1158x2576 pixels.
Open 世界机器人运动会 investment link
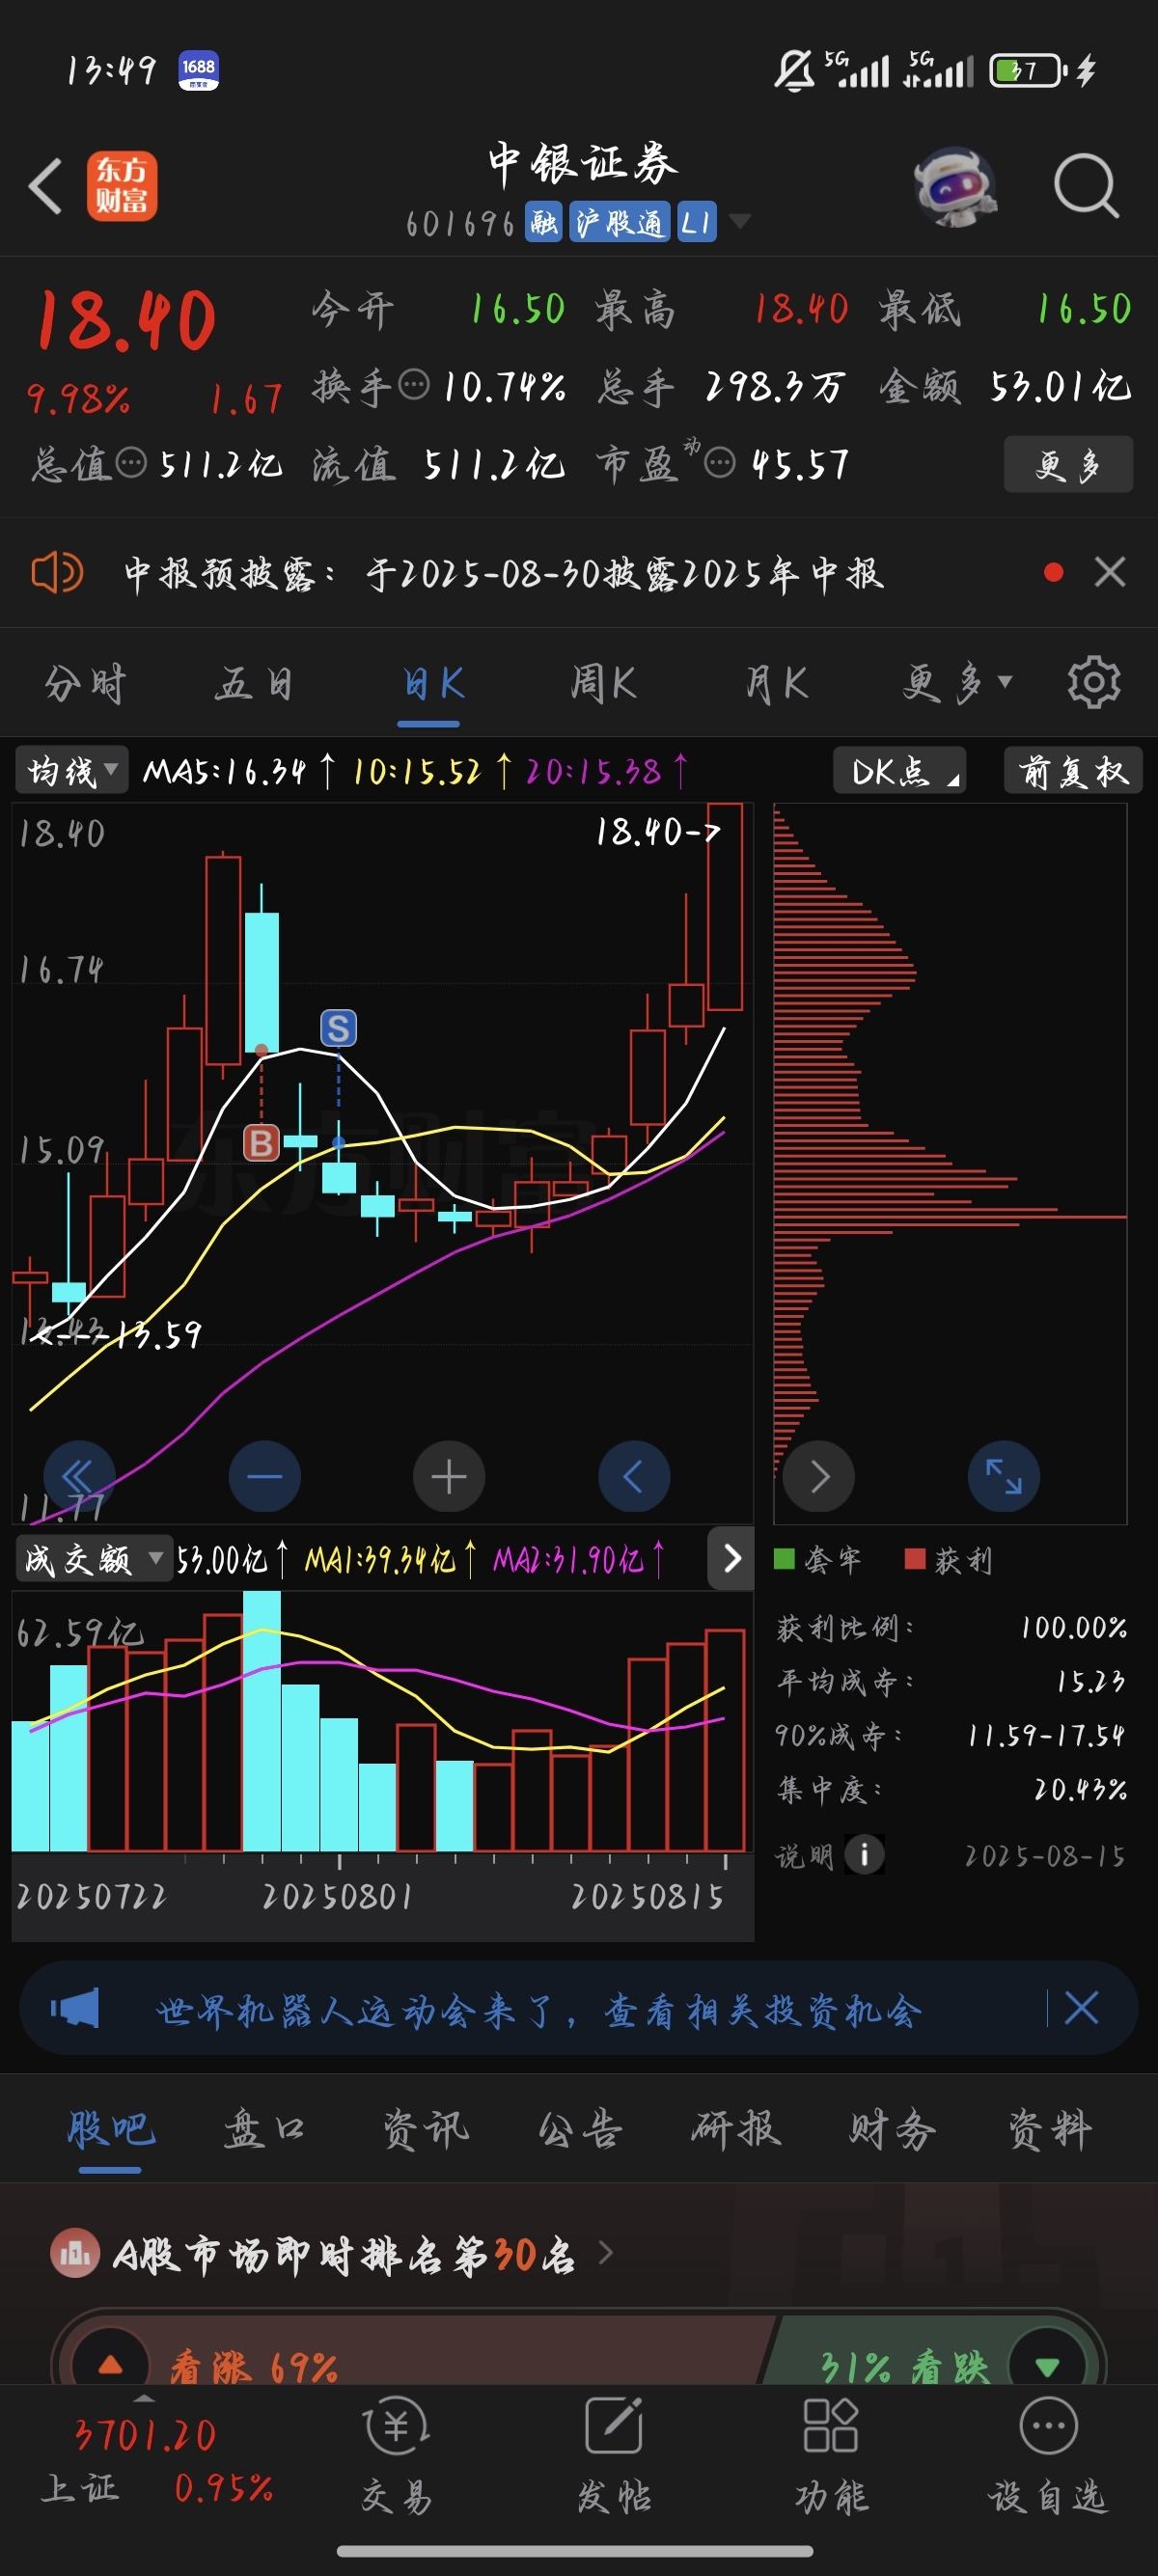(x=538, y=2009)
